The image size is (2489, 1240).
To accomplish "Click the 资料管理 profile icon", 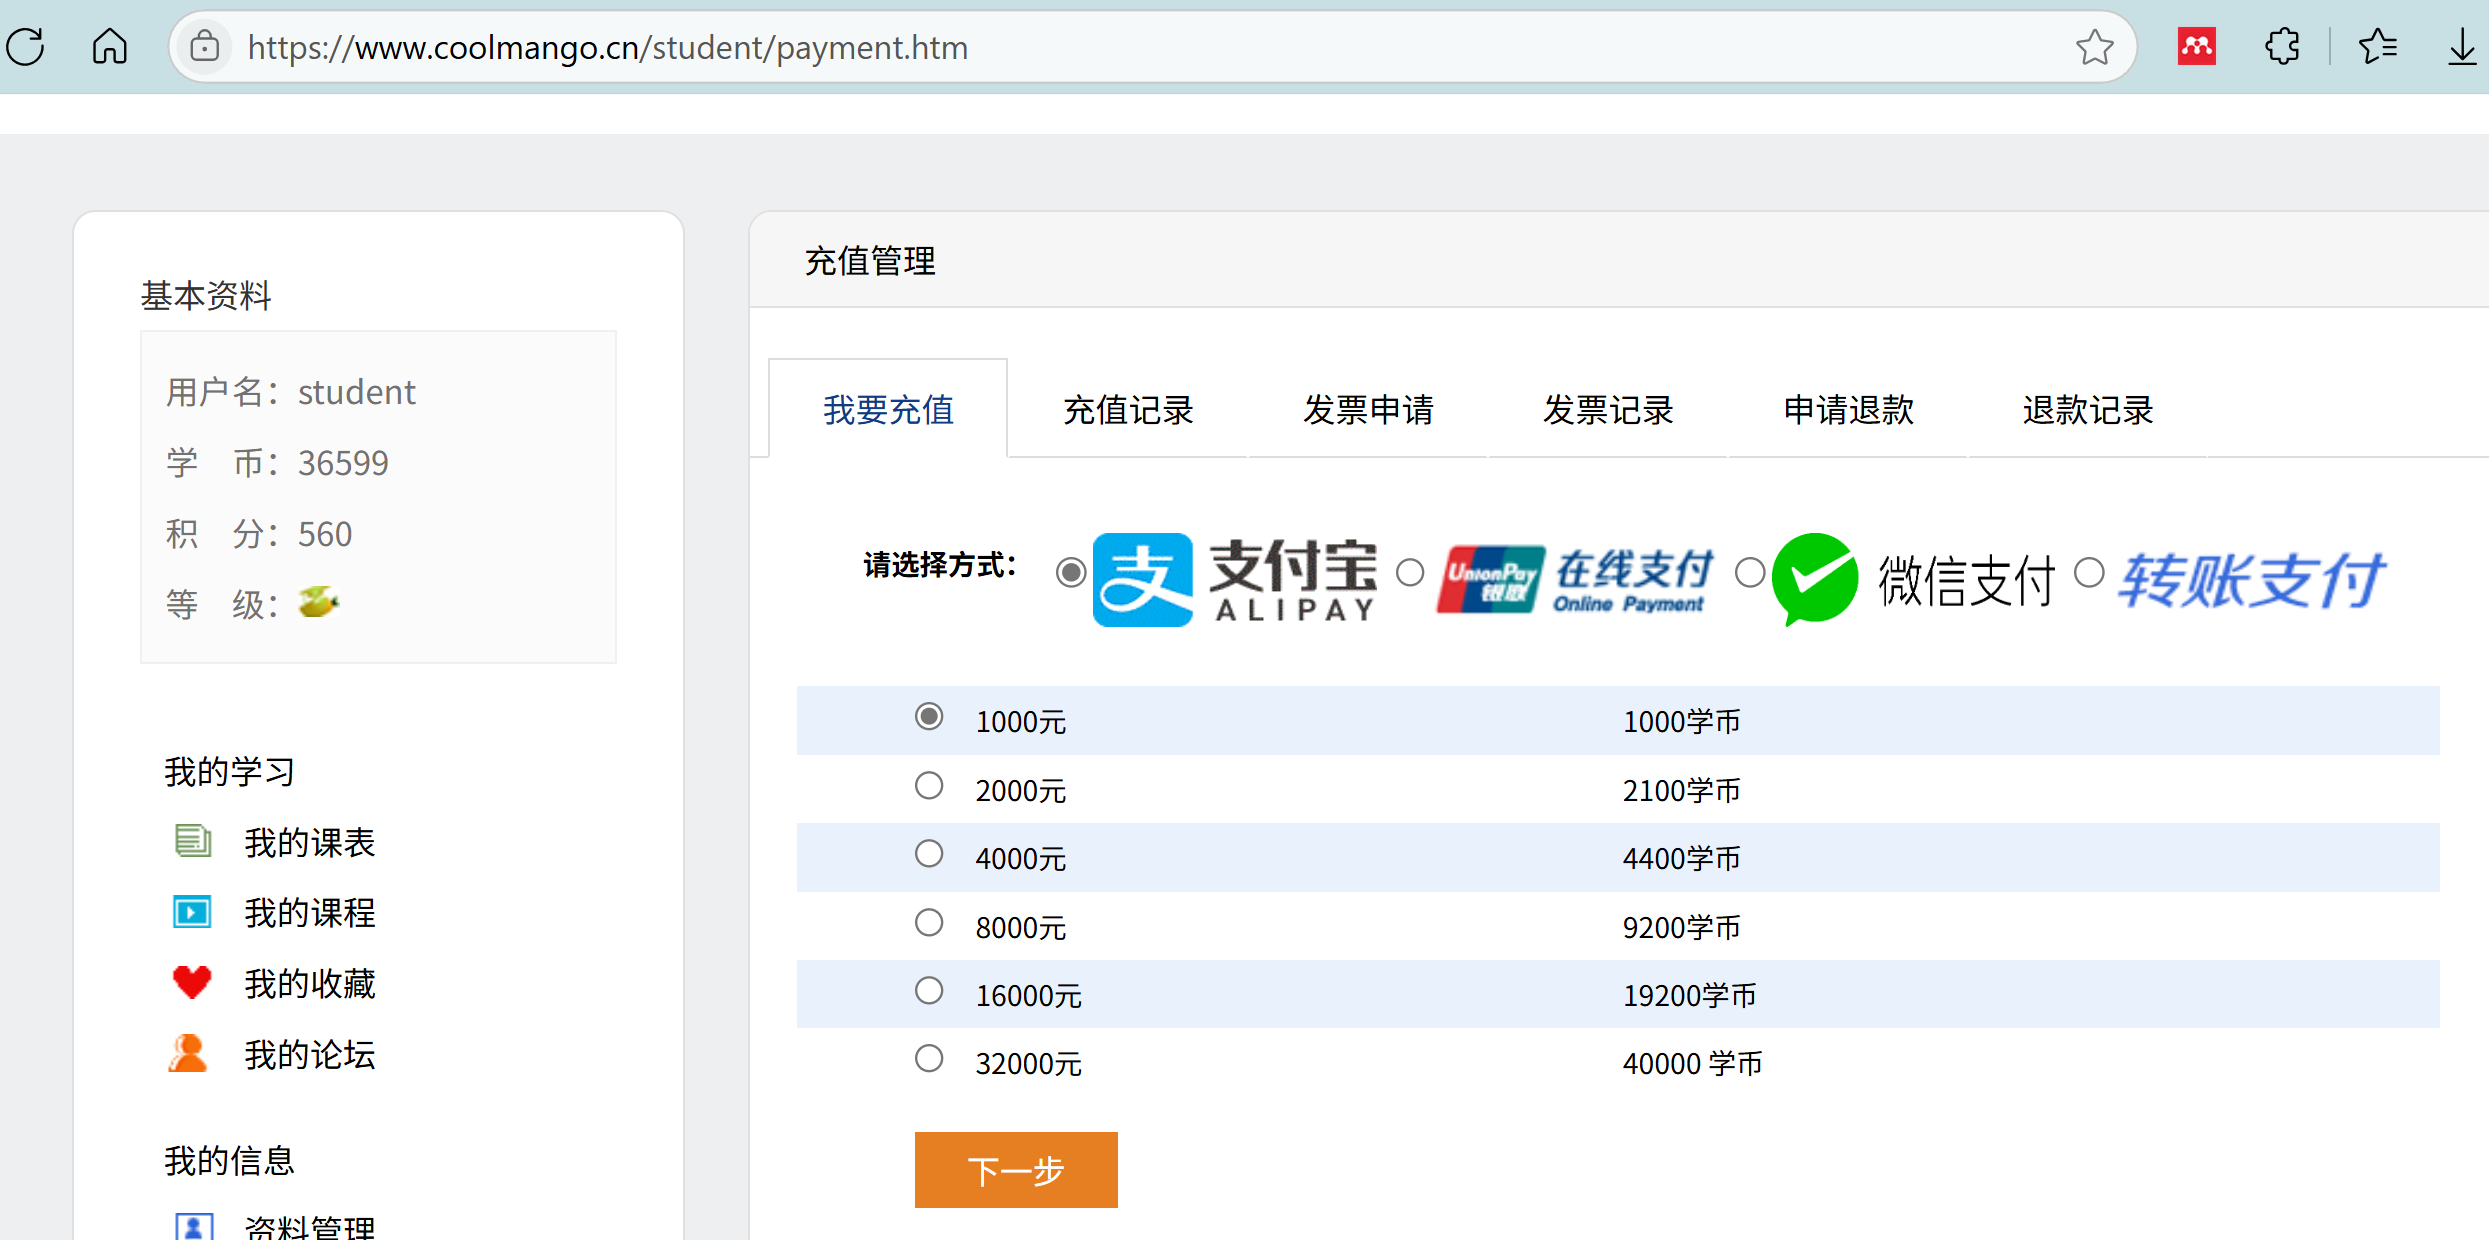I will tap(194, 1226).
